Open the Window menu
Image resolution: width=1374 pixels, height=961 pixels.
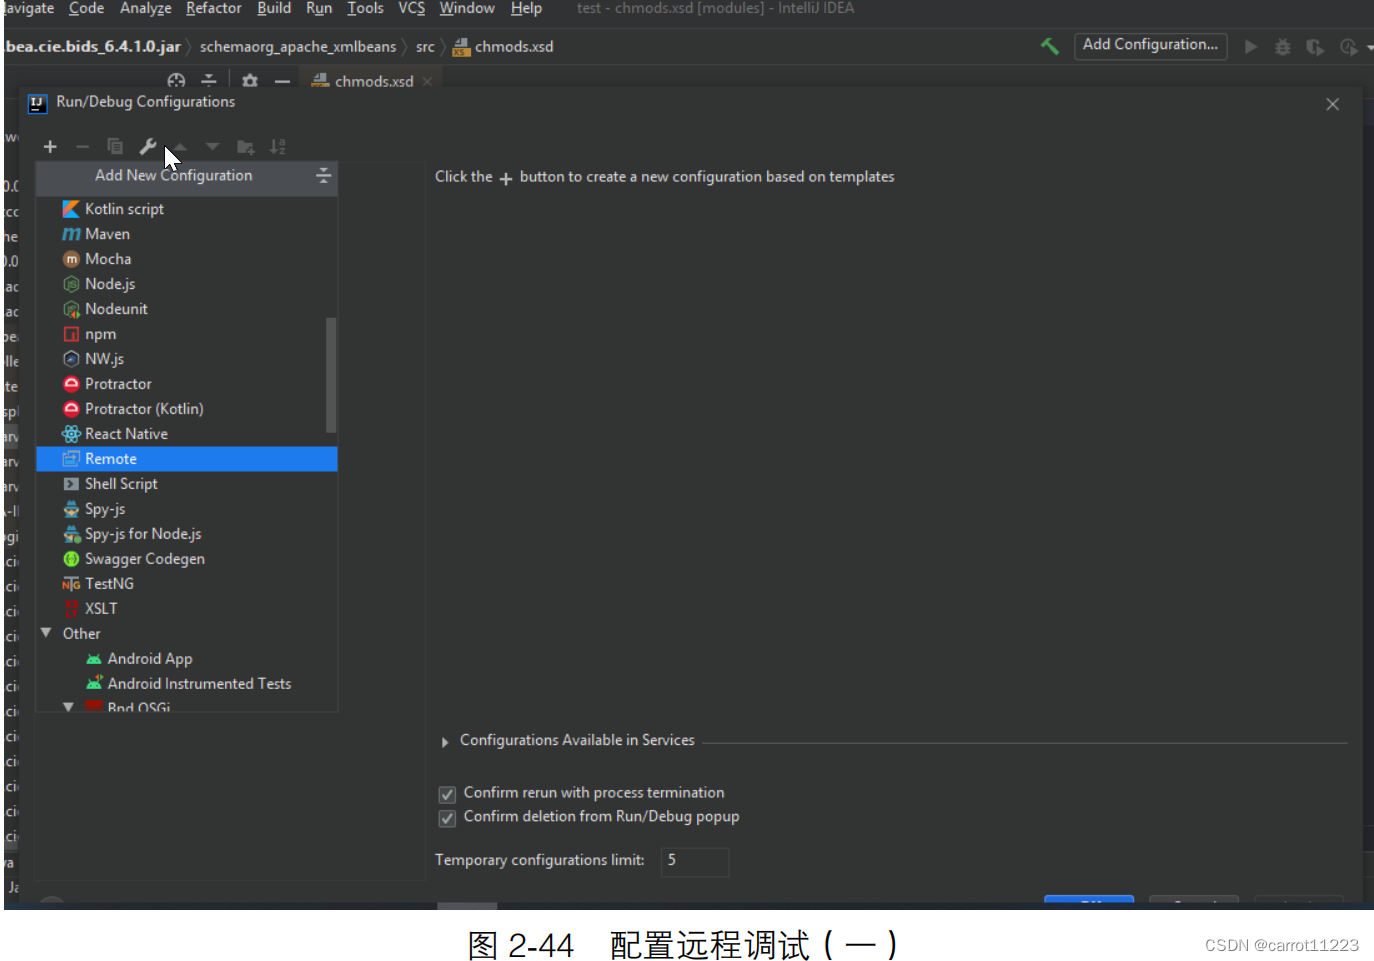(x=467, y=8)
